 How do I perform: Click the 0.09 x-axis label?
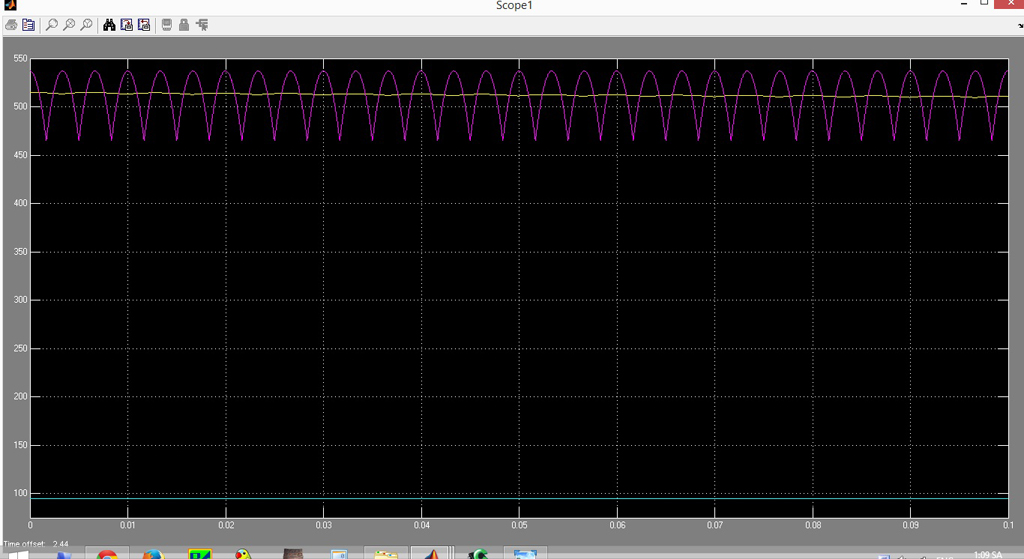pyautogui.click(x=910, y=525)
